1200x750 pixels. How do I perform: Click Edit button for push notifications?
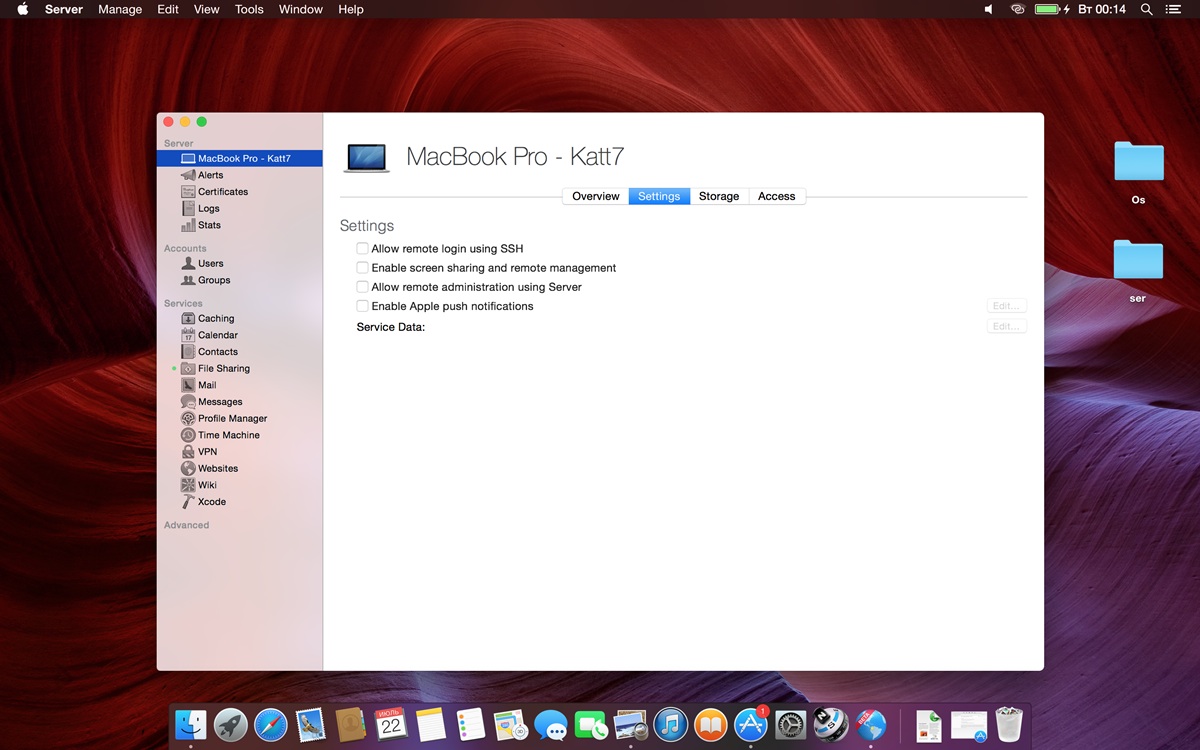[x=1006, y=306]
